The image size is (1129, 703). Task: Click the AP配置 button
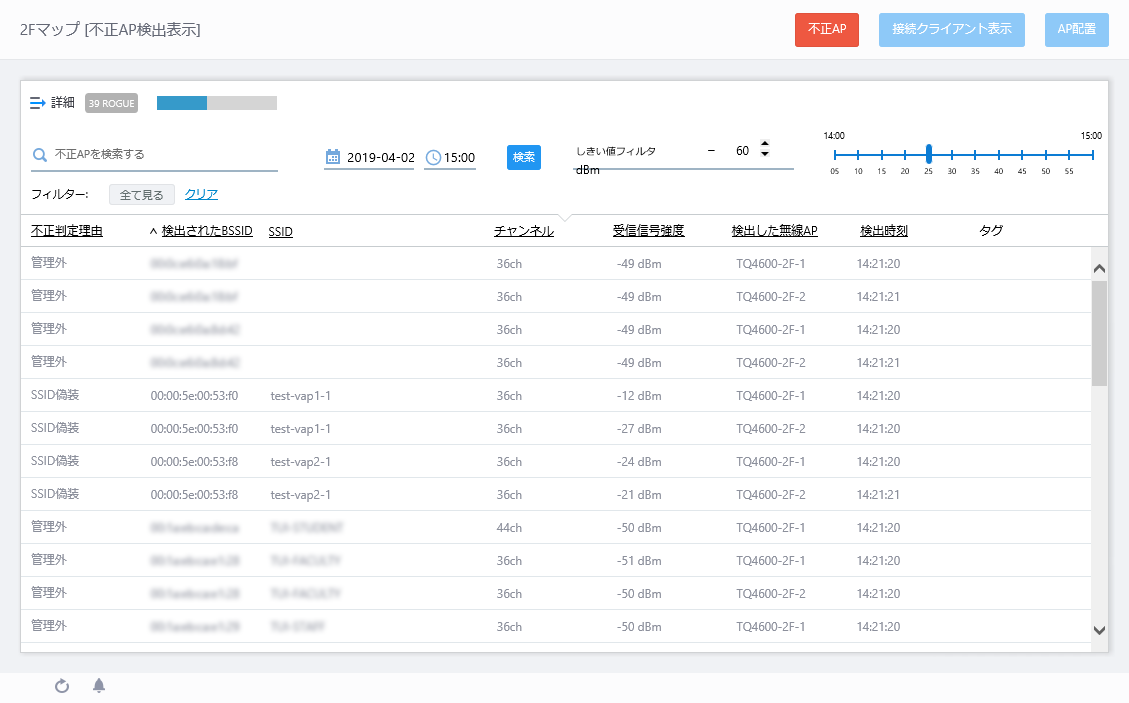(x=1076, y=30)
